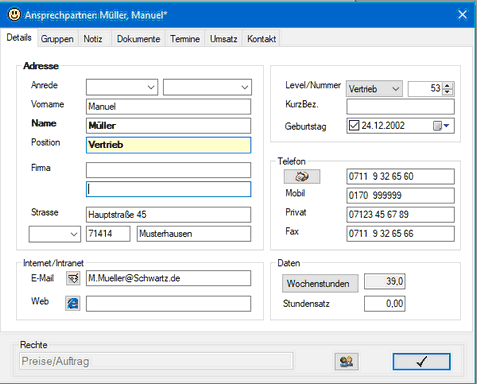Image resolution: width=477 pixels, height=384 pixels.
Task: Click the postal code field 71414
Action: [x=108, y=234]
